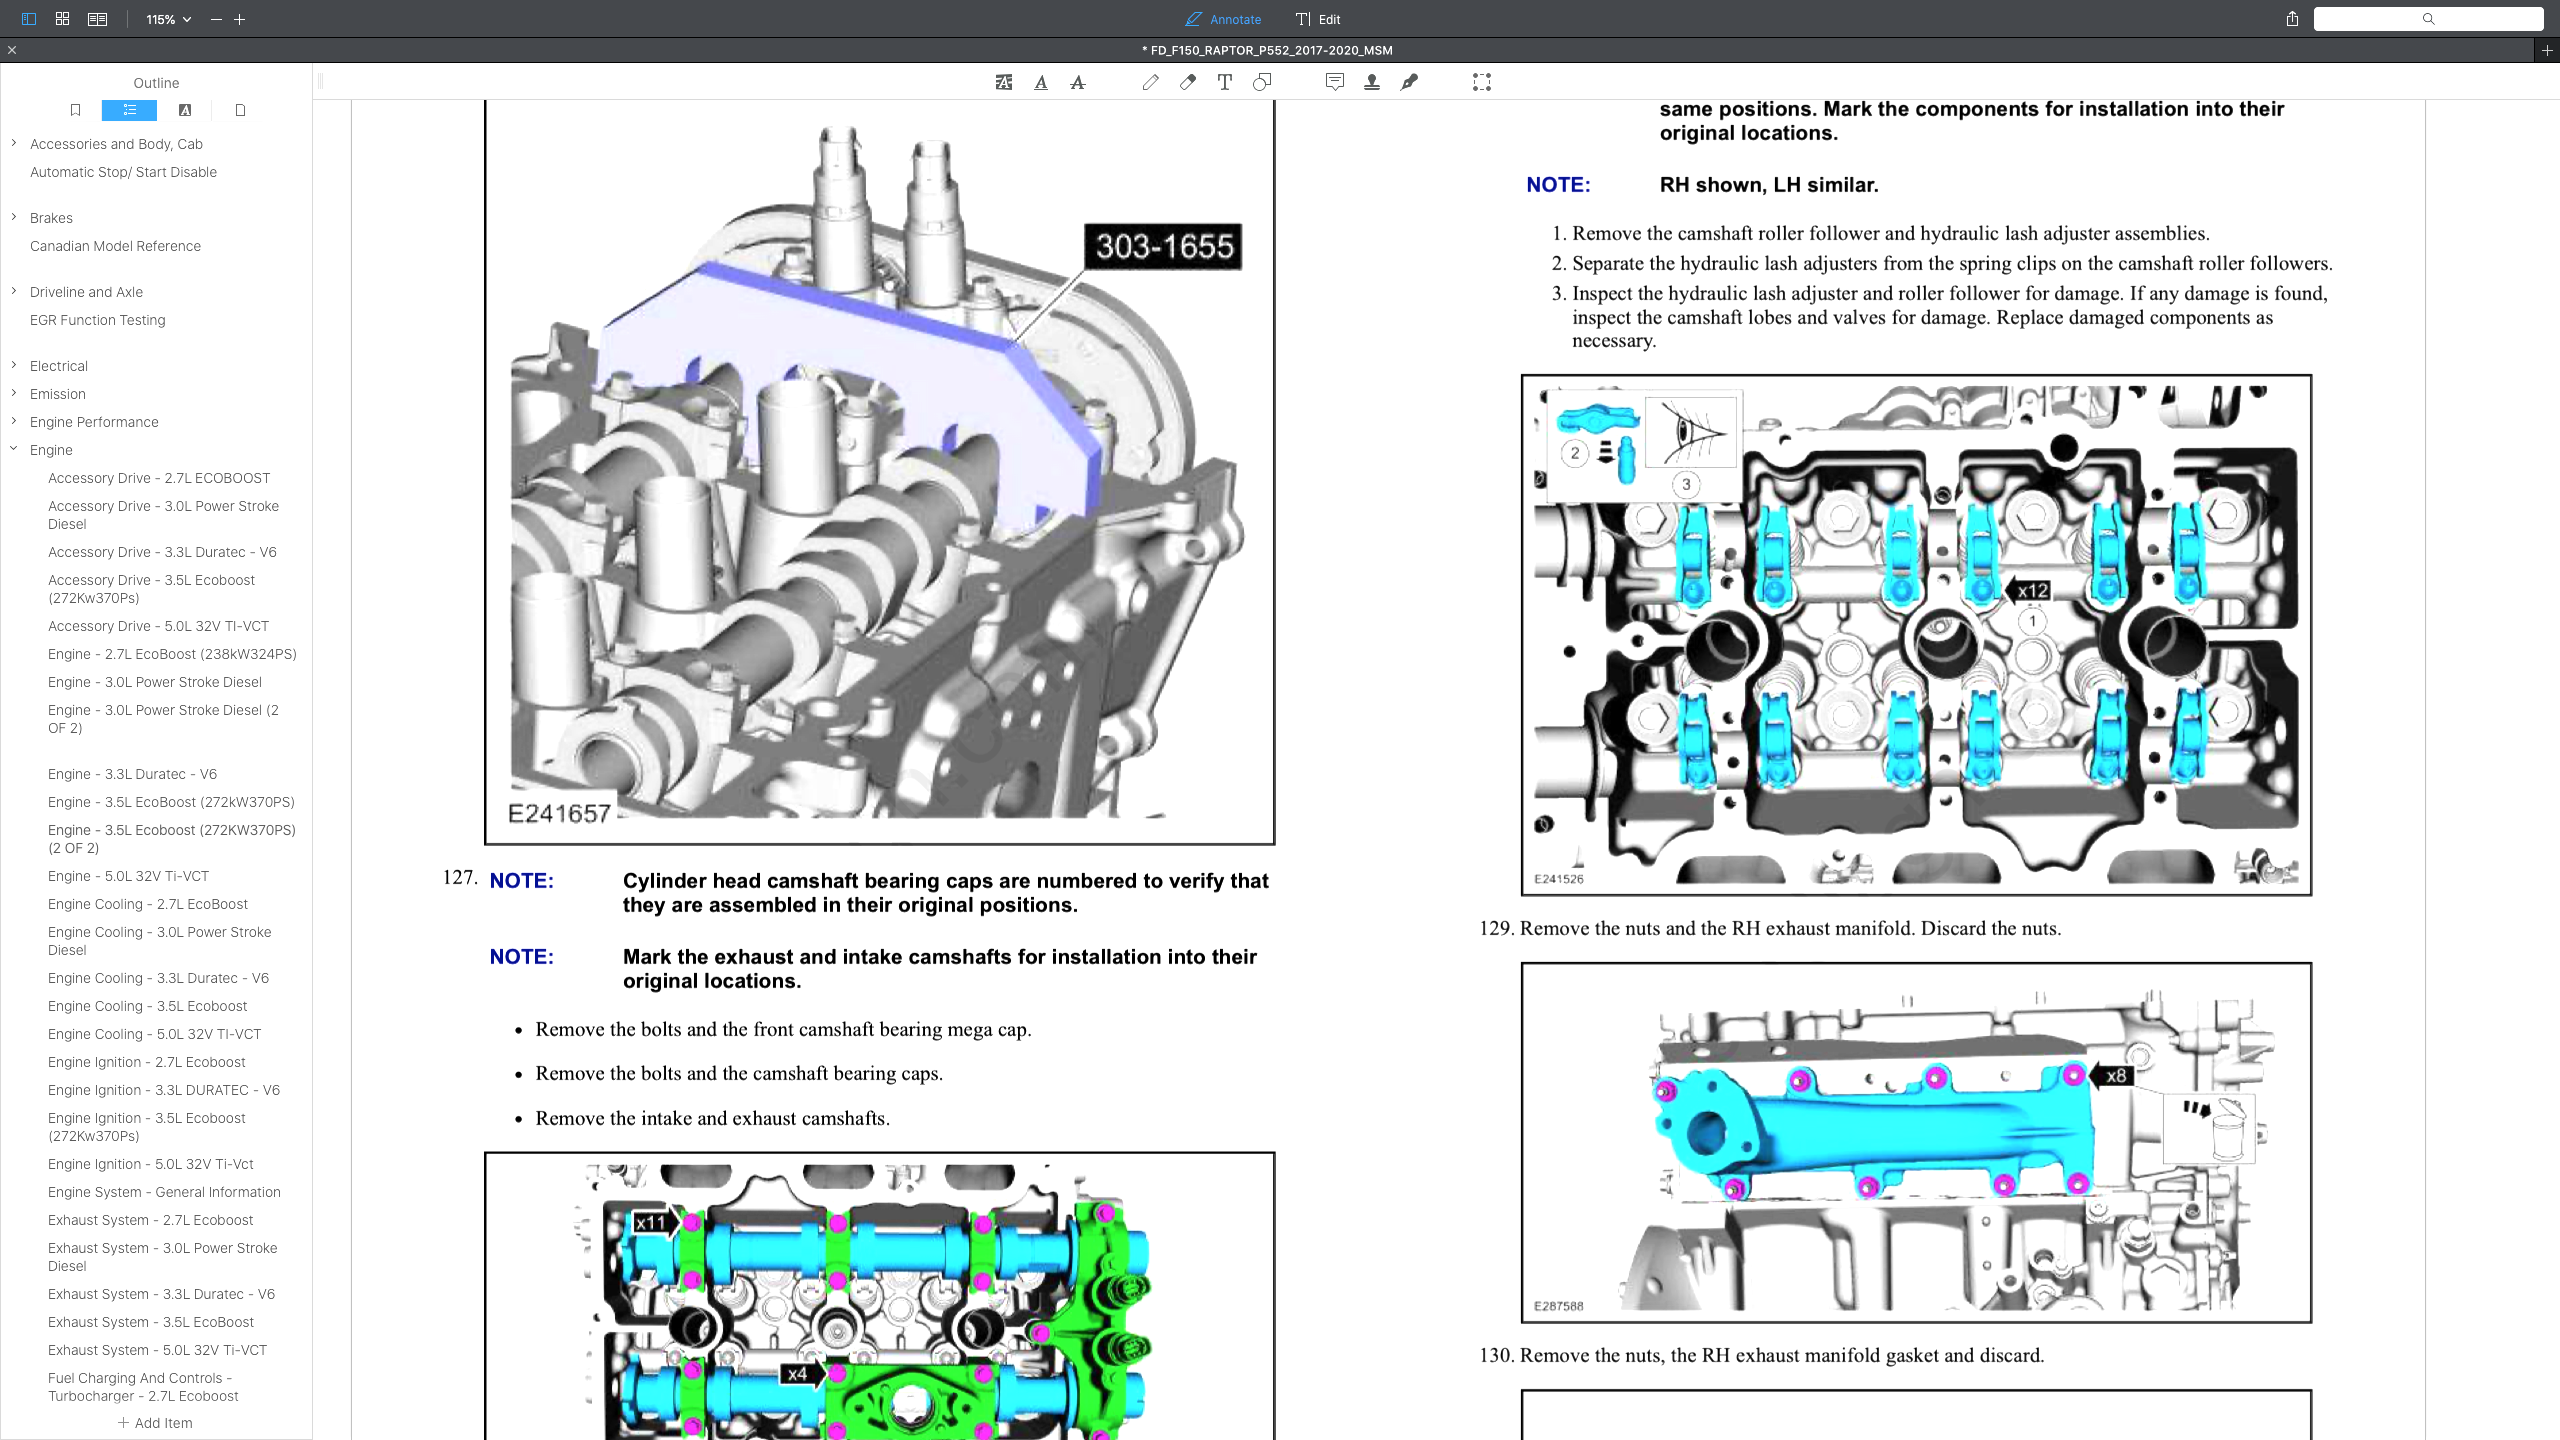This screenshot has height=1440, width=2560.
Task: Zoom out with the minus button
Action: tap(216, 19)
